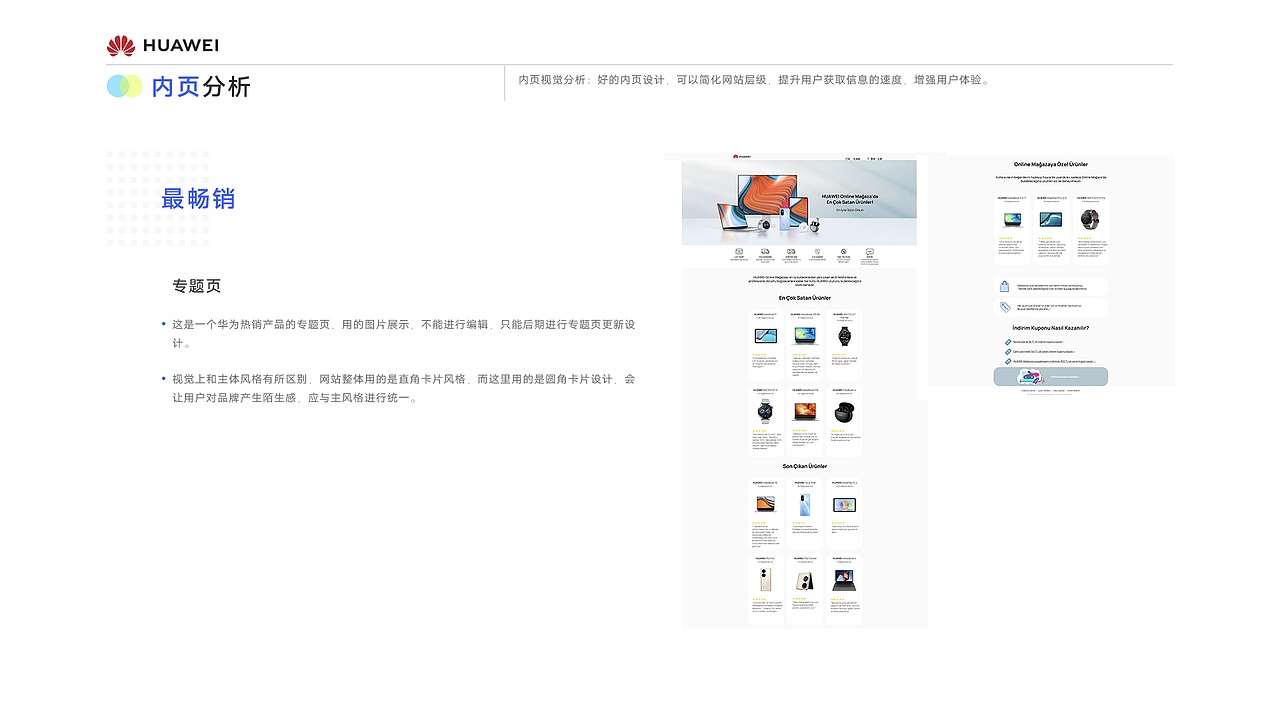
Task: Open the silver laptop card in En Çok Satan
Action: [805, 344]
